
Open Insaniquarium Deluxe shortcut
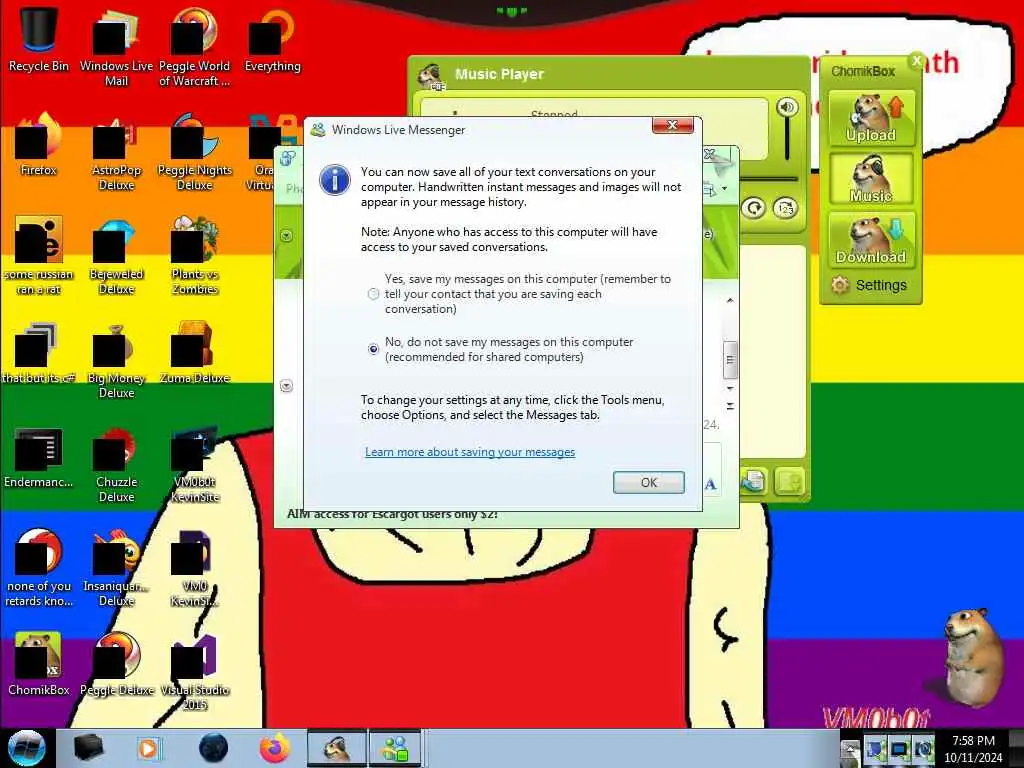116,567
